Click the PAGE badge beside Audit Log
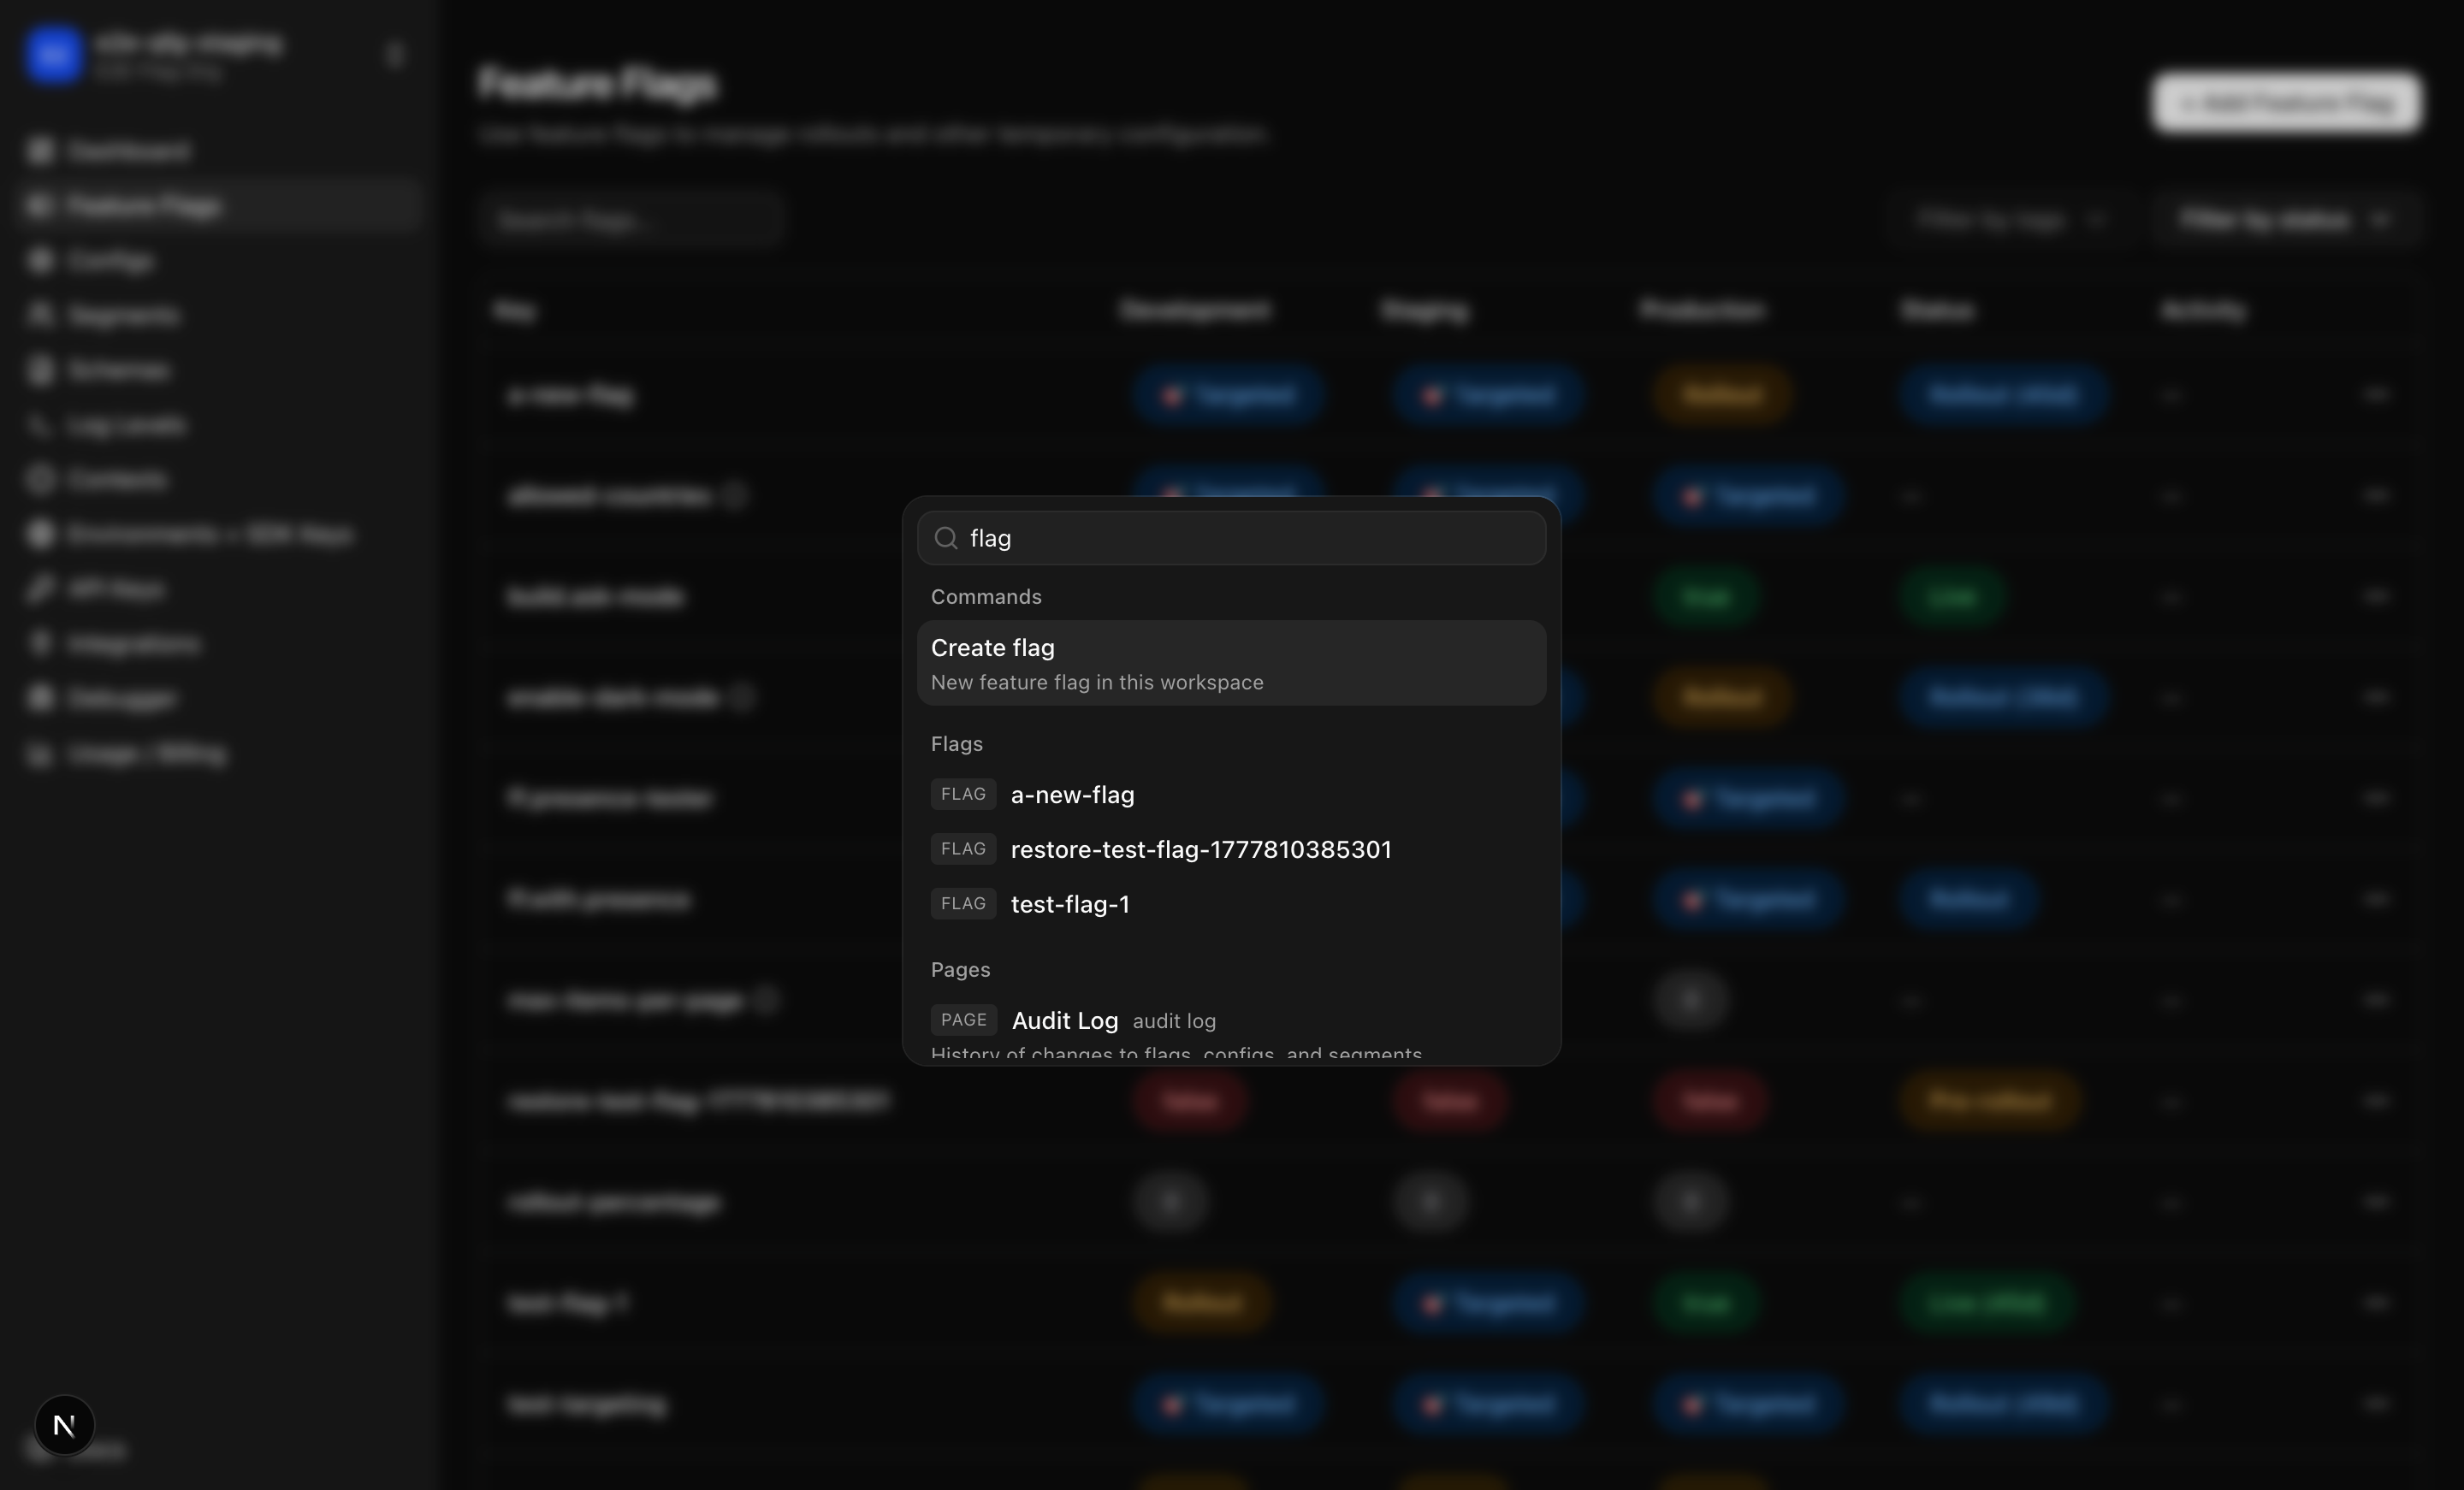 point(963,1020)
